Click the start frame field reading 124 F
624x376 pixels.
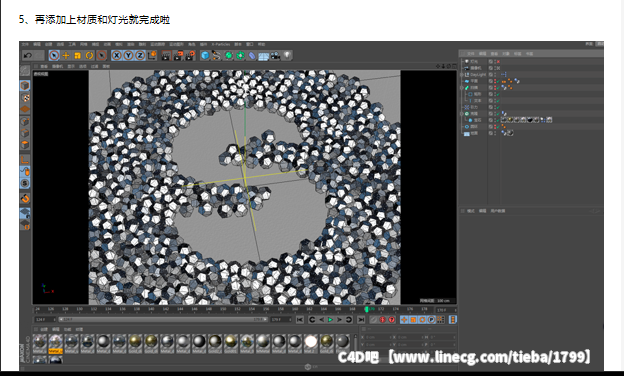pos(45,320)
